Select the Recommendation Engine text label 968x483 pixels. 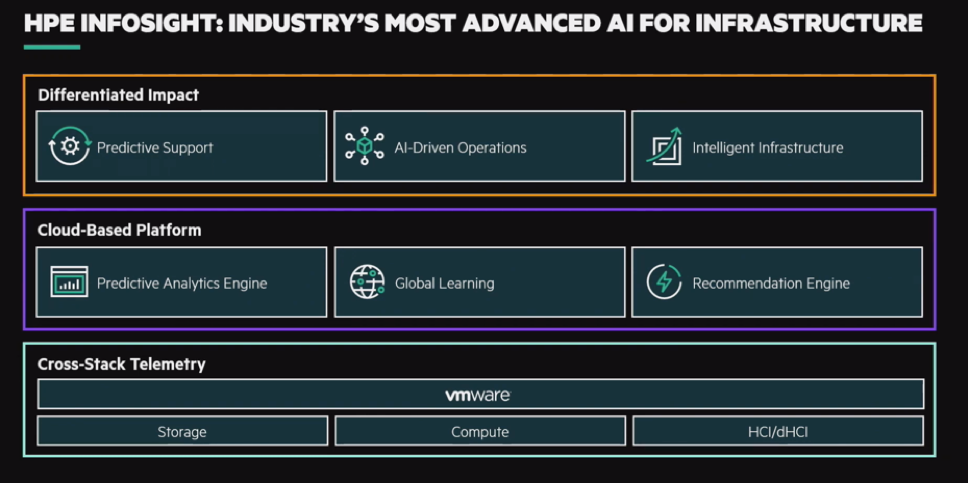771,284
